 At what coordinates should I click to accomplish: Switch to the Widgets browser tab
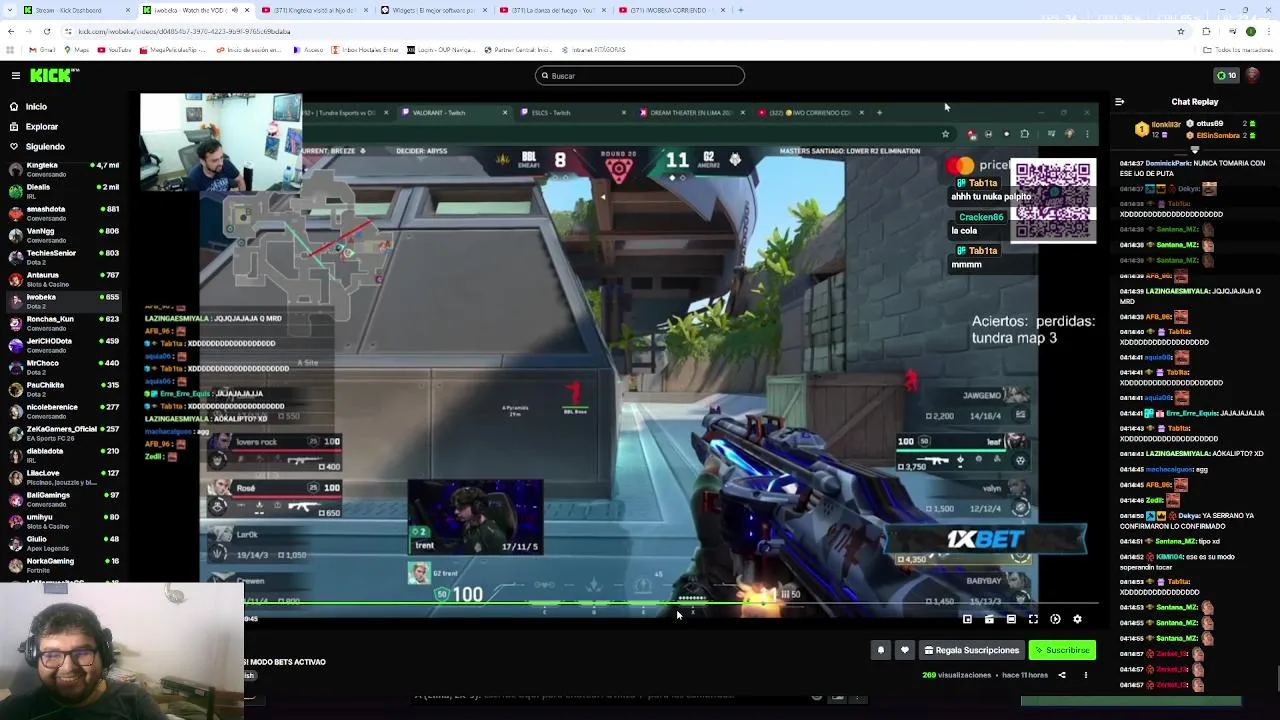[x=434, y=10]
